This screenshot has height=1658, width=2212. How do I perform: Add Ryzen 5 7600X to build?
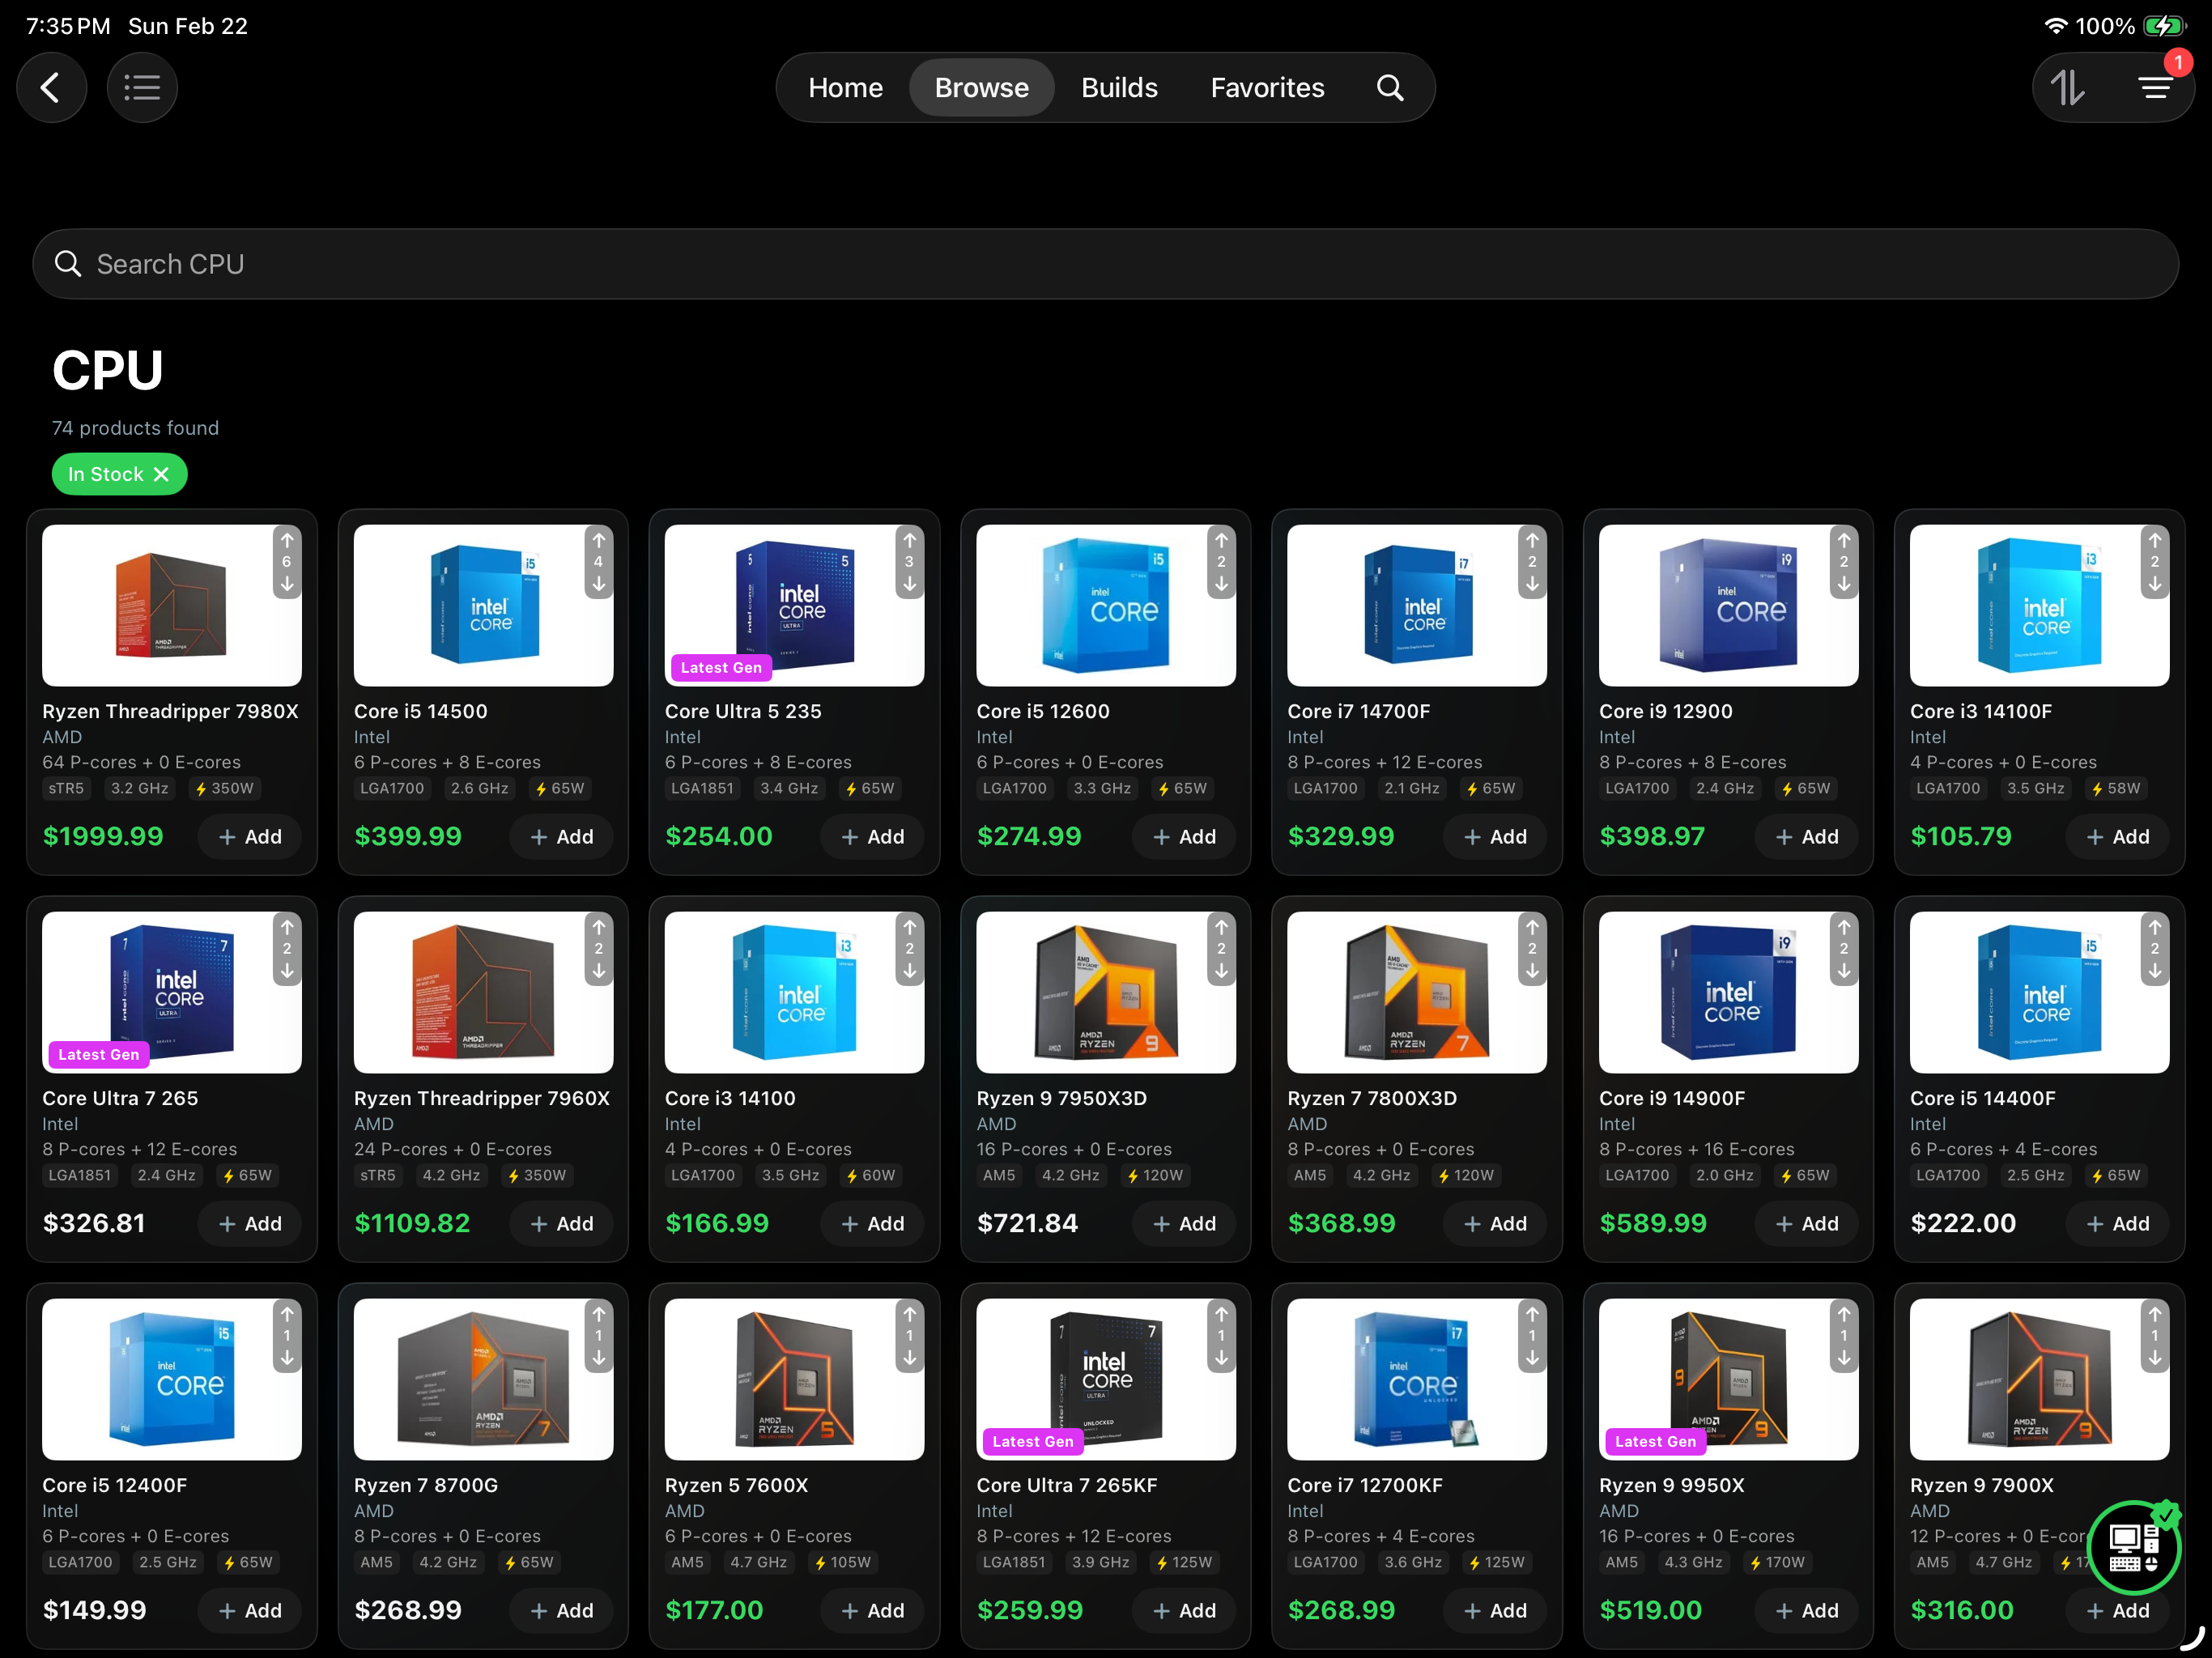click(x=873, y=1611)
